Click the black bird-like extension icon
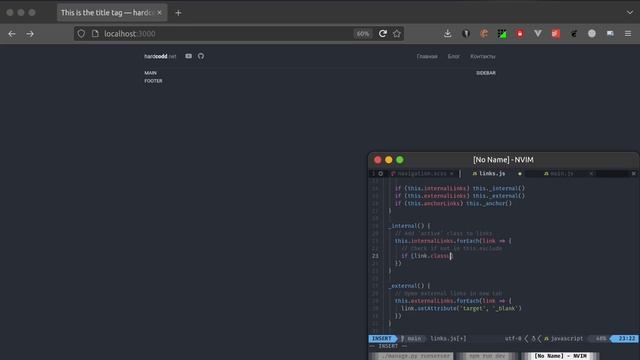The image size is (640, 360). 574,34
